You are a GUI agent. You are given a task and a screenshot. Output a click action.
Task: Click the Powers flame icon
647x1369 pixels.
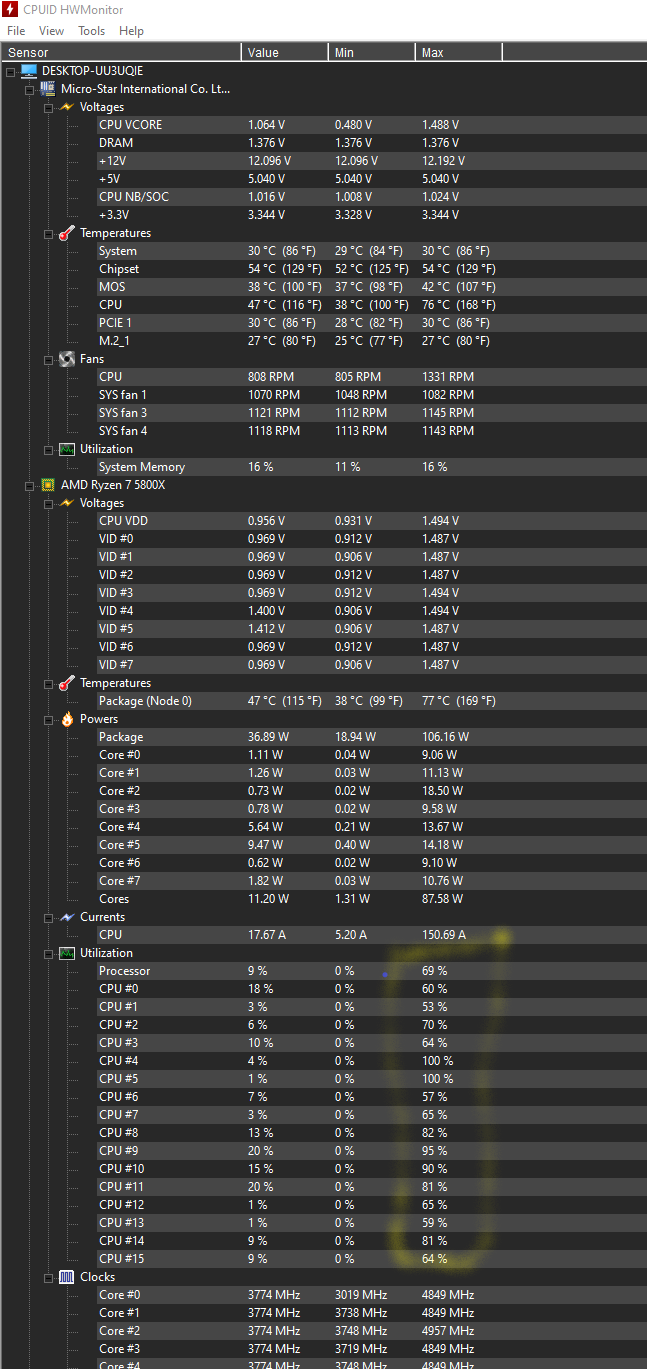(x=66, y=719)
